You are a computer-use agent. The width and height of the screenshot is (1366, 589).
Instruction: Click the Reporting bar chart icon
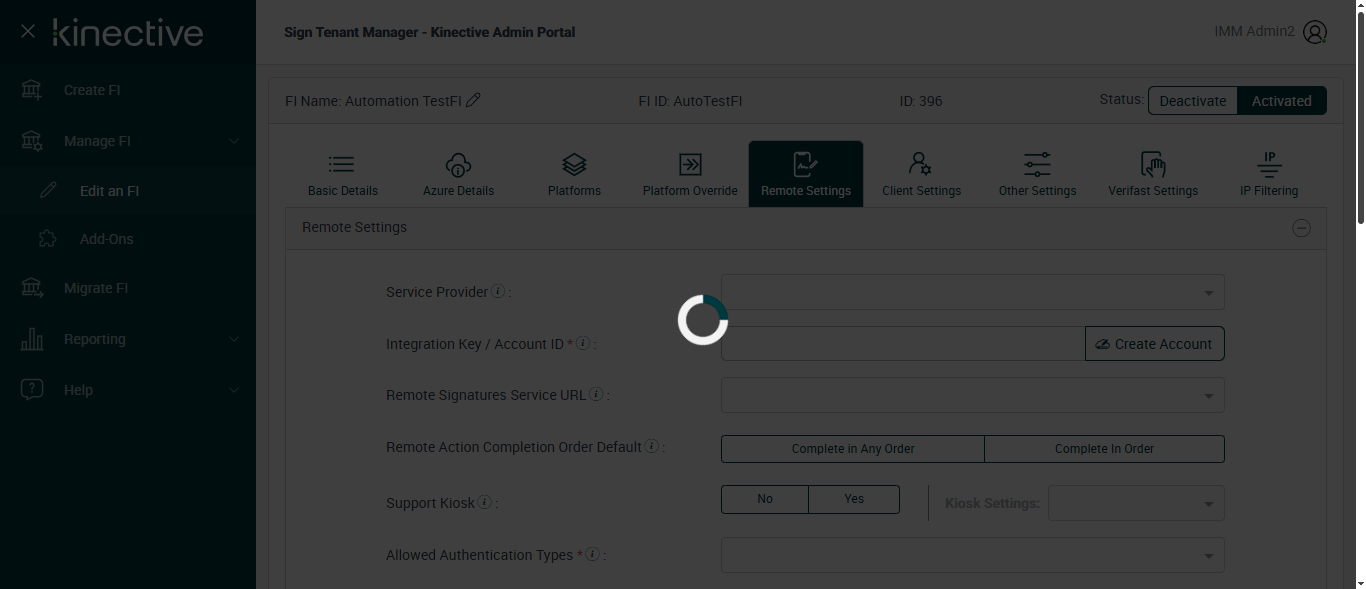tap(32, 339)
